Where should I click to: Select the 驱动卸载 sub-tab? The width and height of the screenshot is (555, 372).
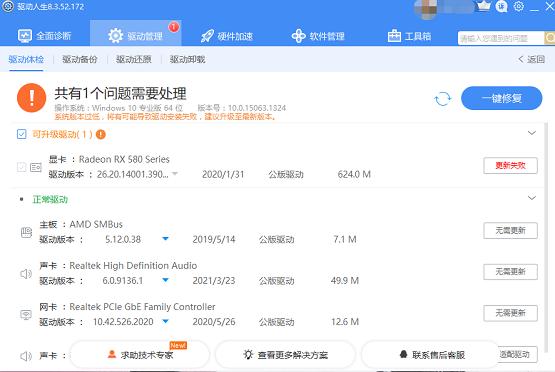(x=188, y=59)
